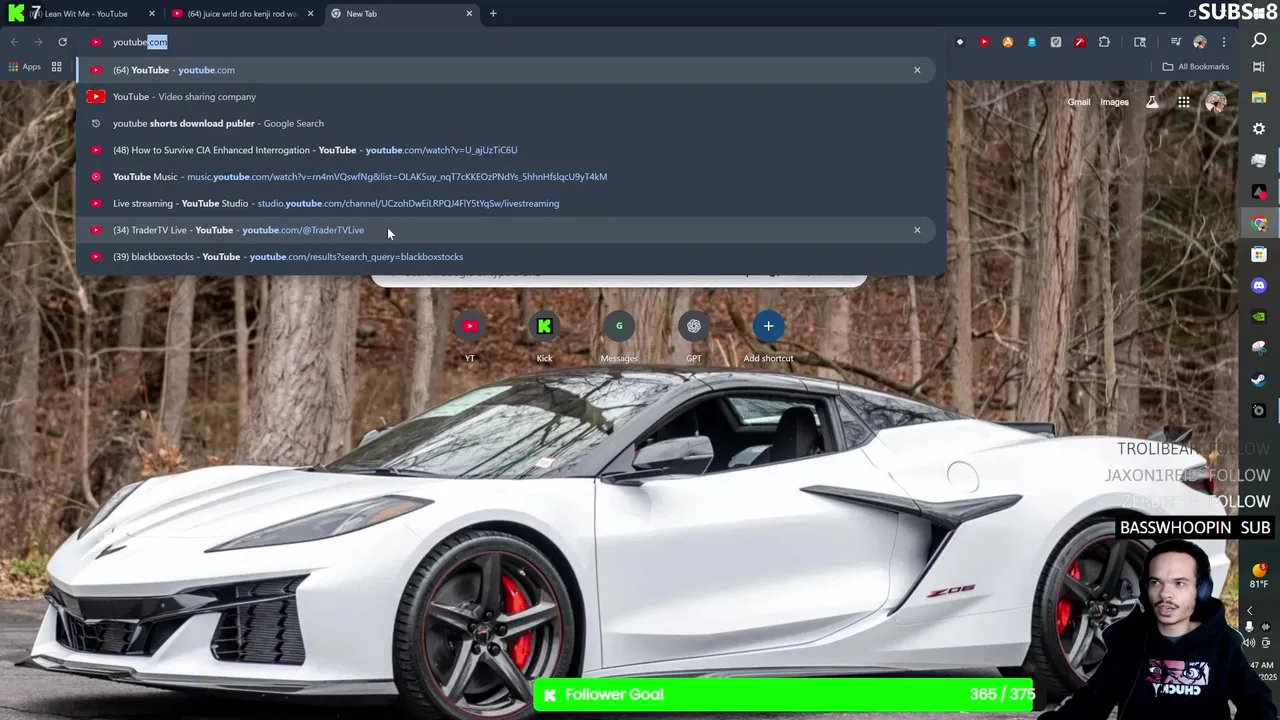This screenshot has height=720, width=1280.
Task: Close the Lean Wit Me YouTube tab
Action: (152, 14)
